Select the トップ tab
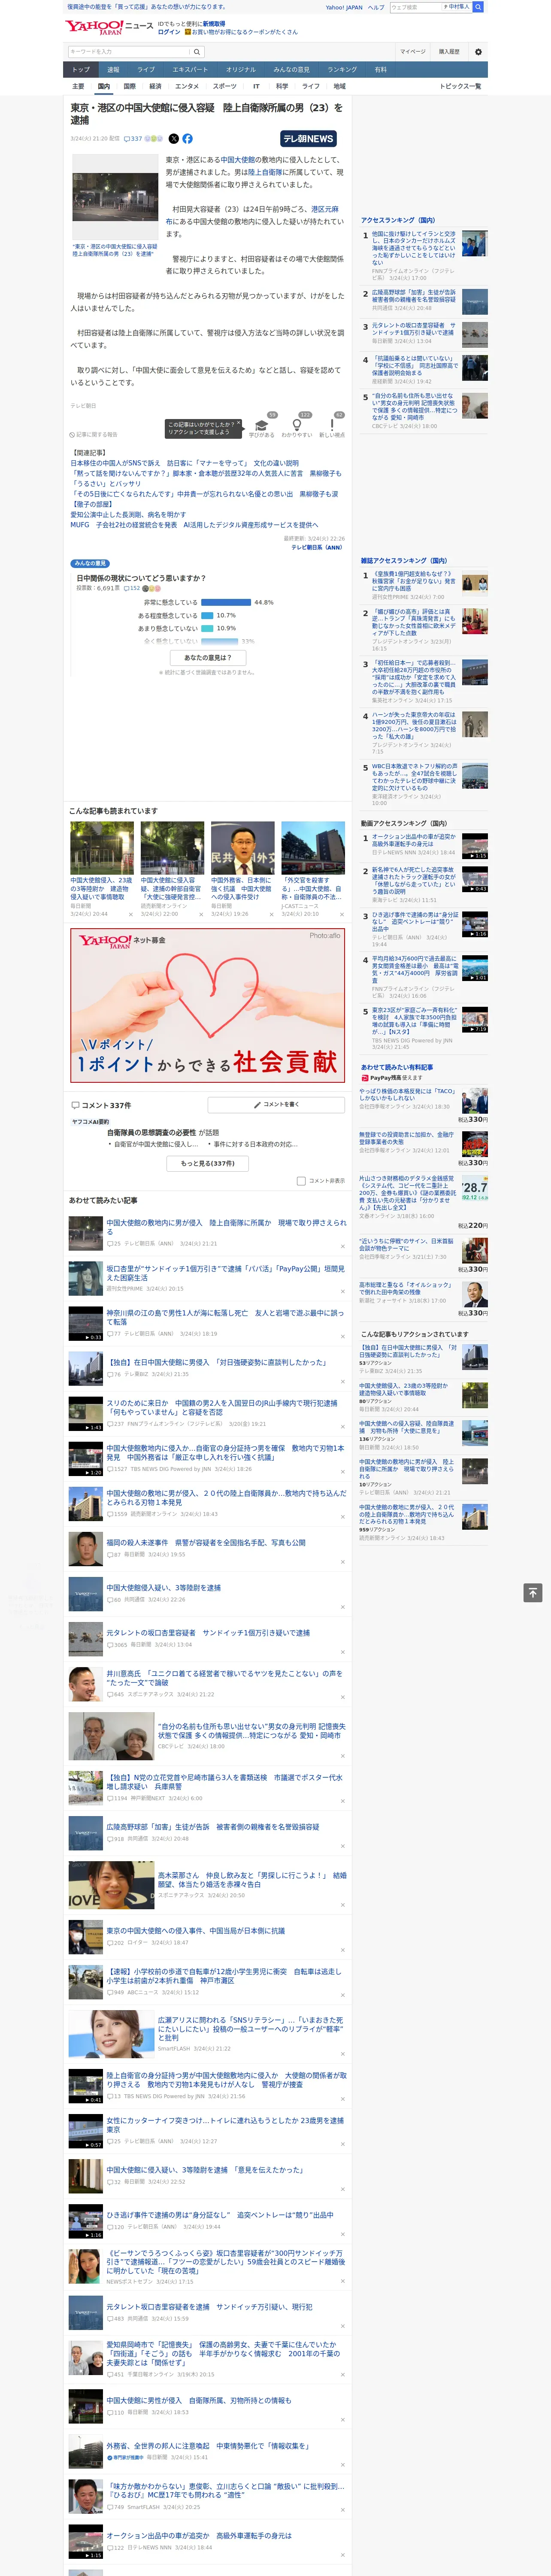Screen dimensions: 551x2576 81,70
